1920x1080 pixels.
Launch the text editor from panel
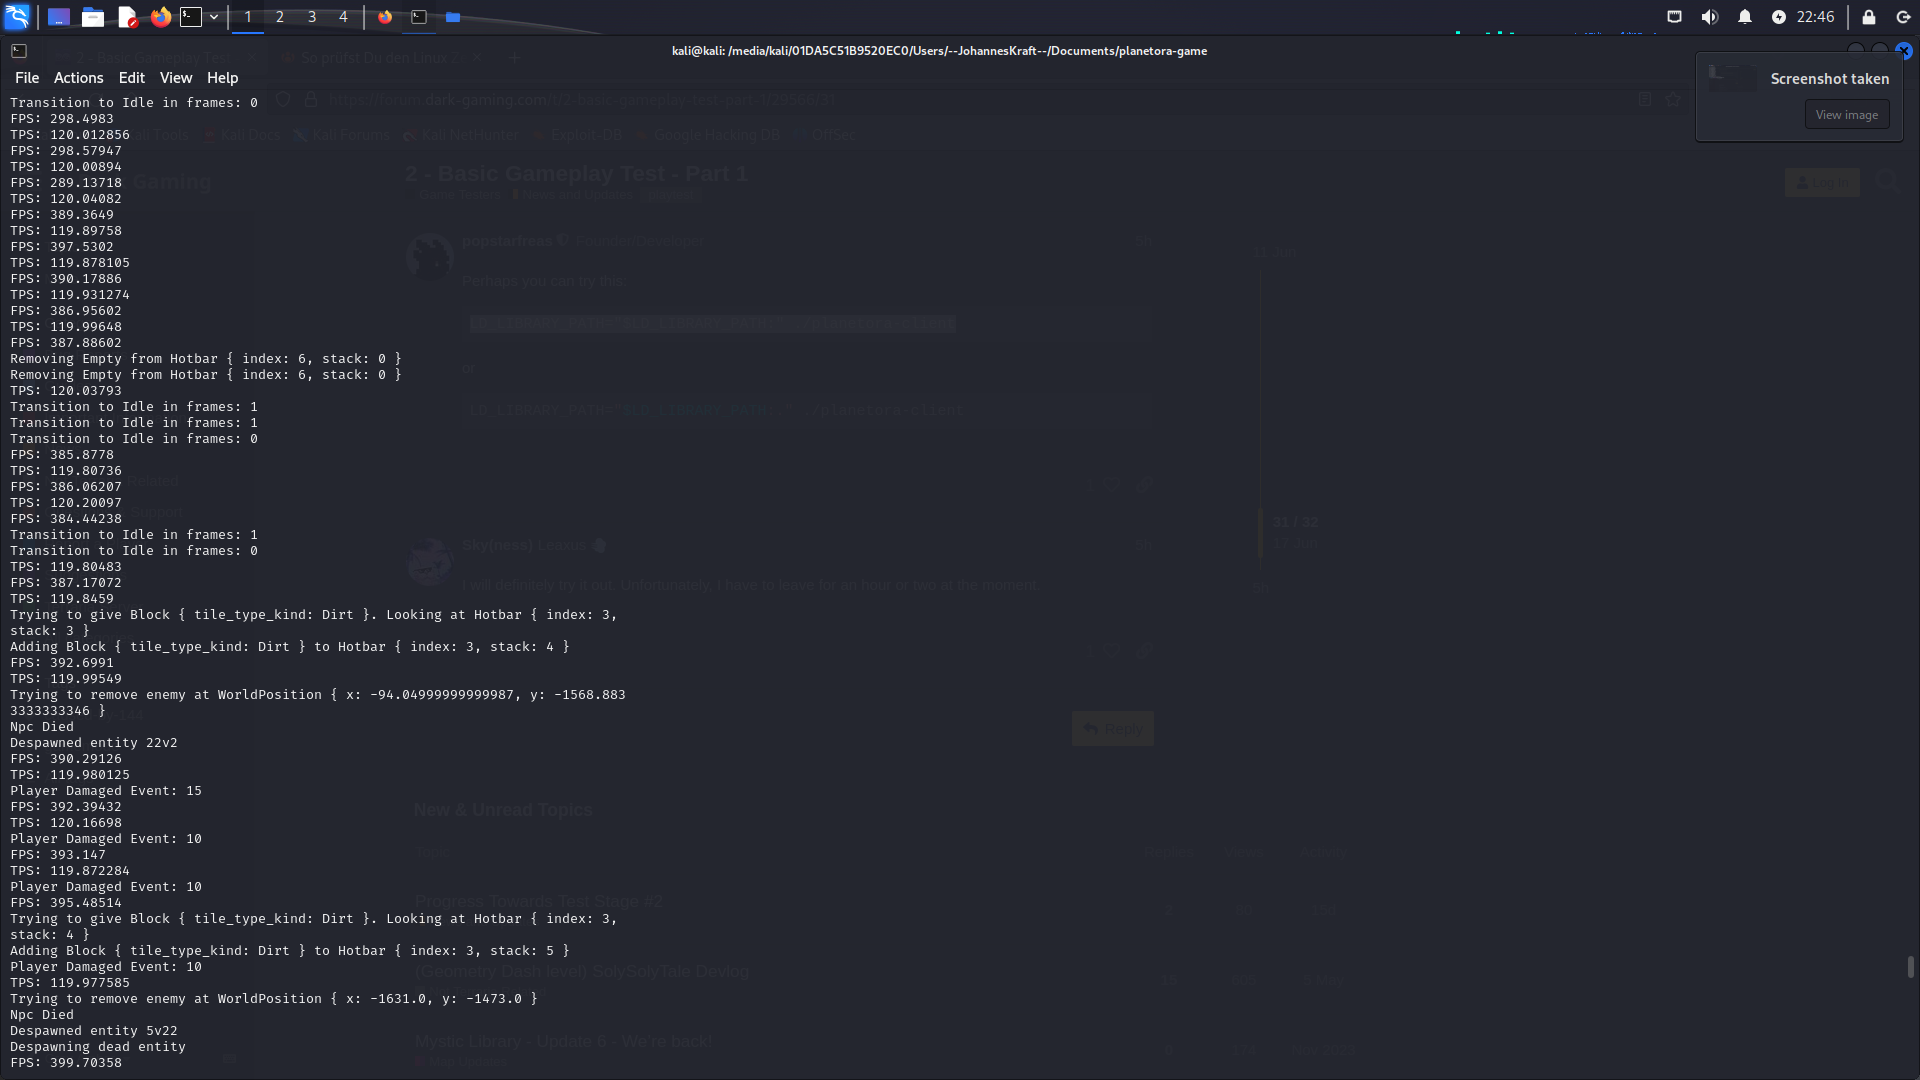coord(127,17)
